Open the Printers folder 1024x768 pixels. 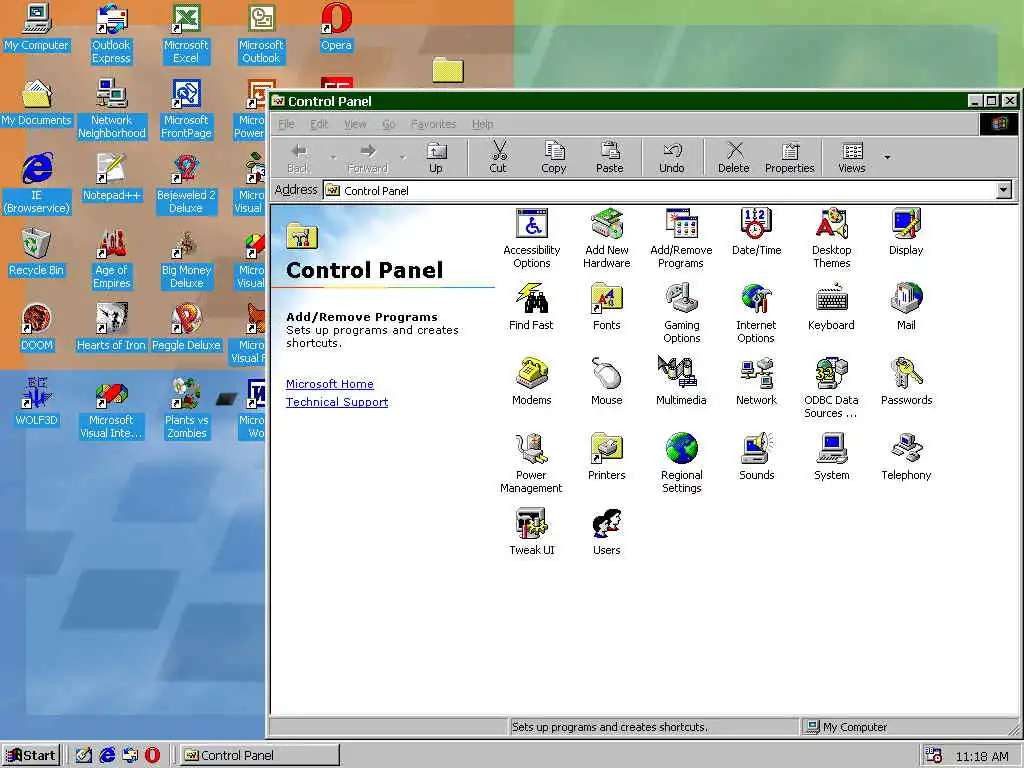pos(607,457)
